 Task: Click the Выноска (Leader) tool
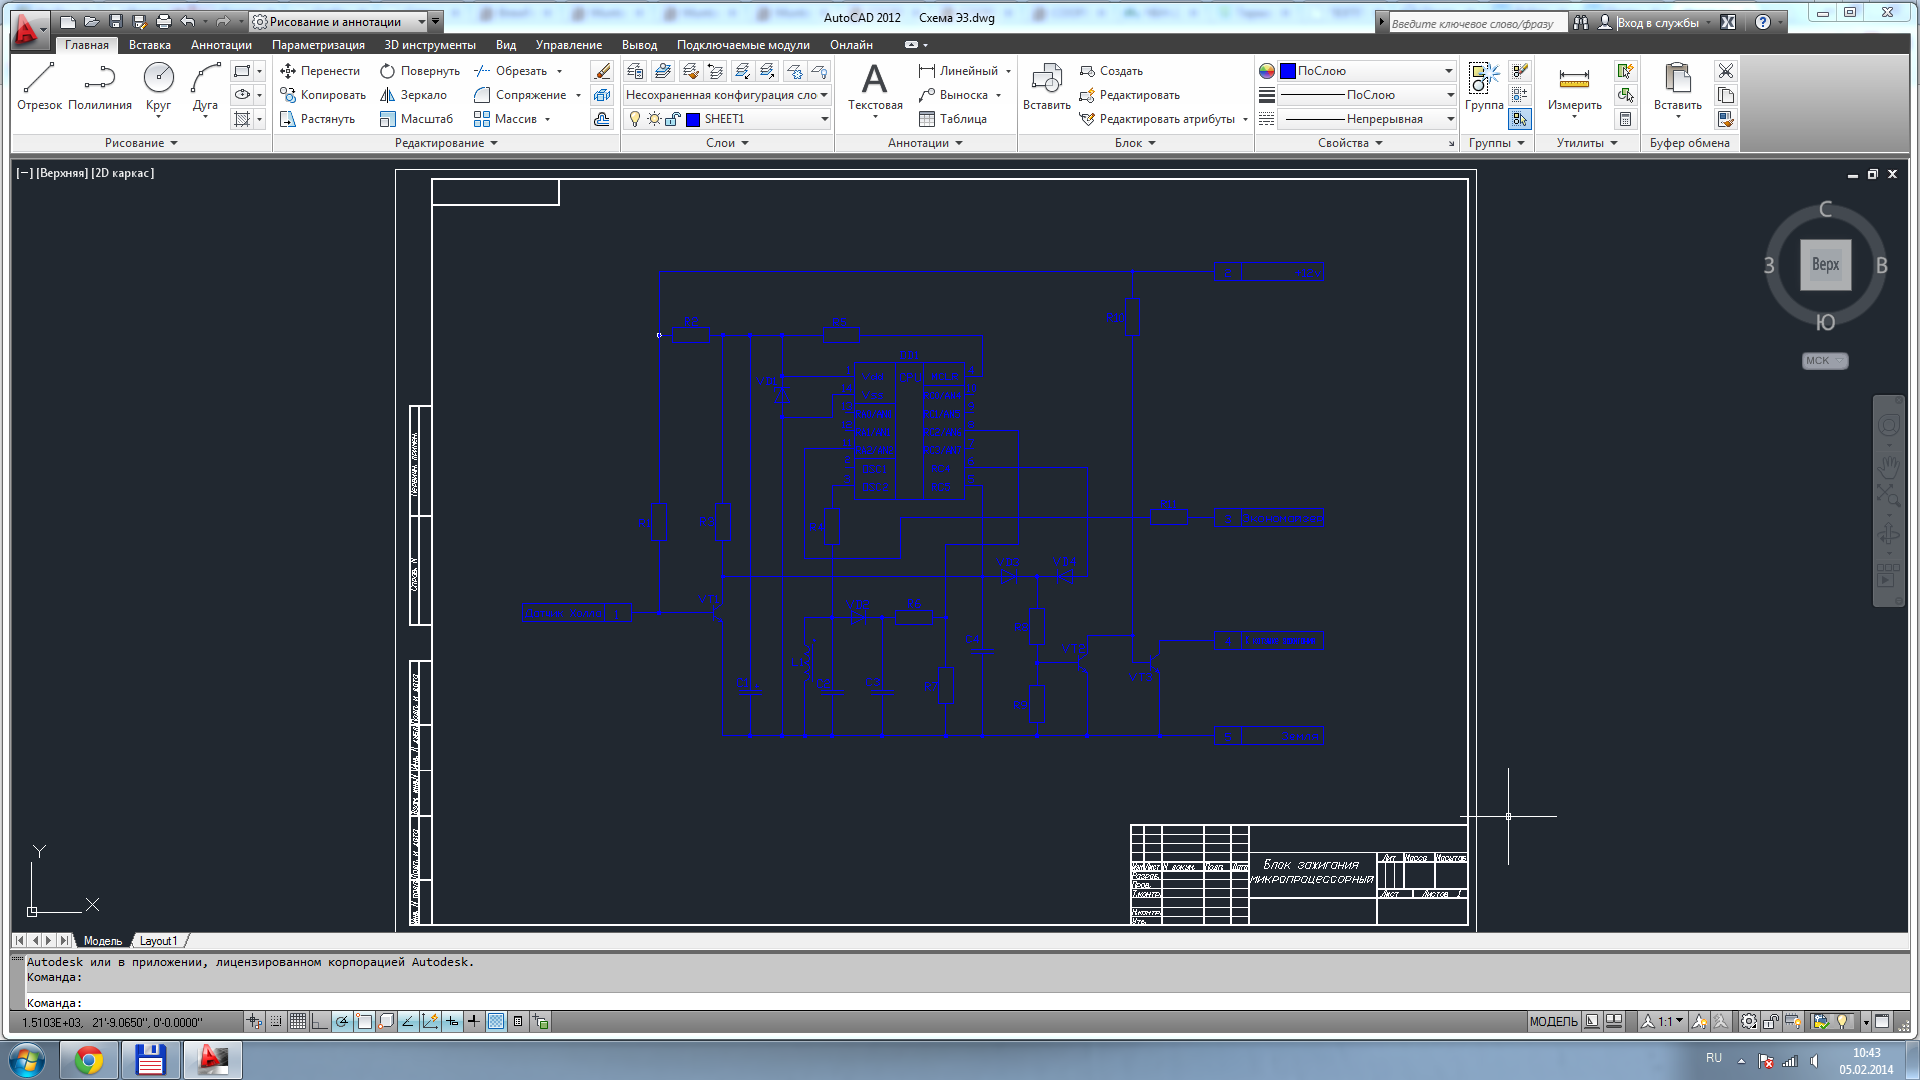pos(953,95)
